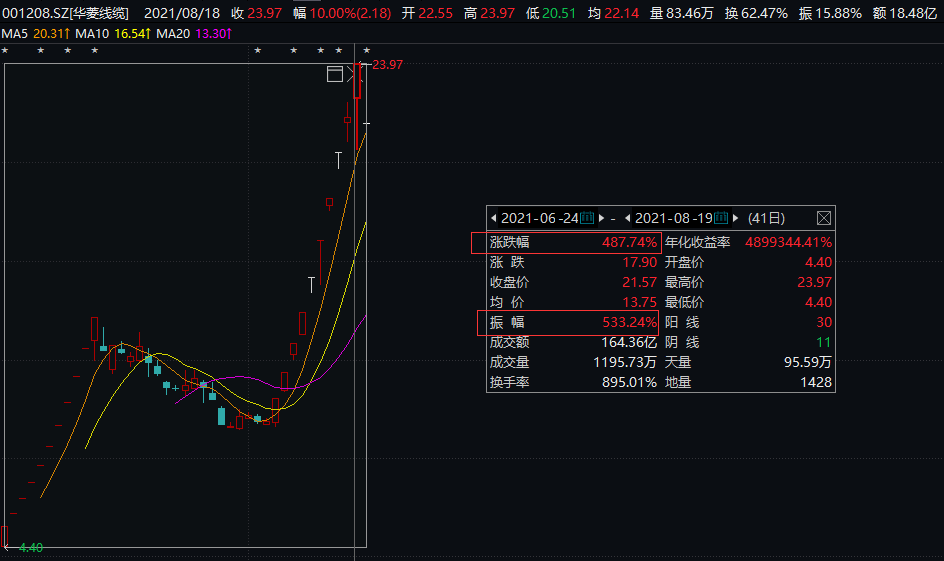Step end date 2021-08-19 back one day

click(627, 218)
